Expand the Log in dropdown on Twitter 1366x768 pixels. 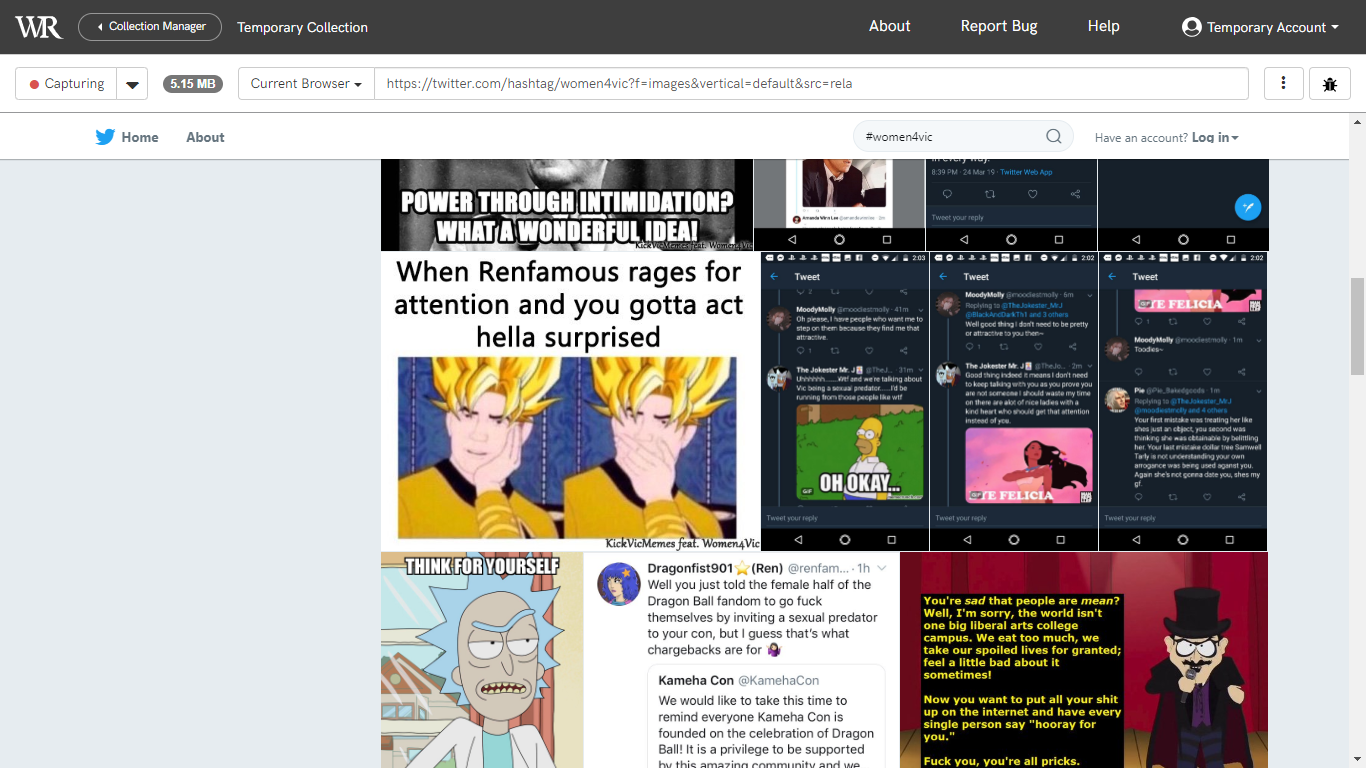pyautogui.click(x=1215, y=138)
